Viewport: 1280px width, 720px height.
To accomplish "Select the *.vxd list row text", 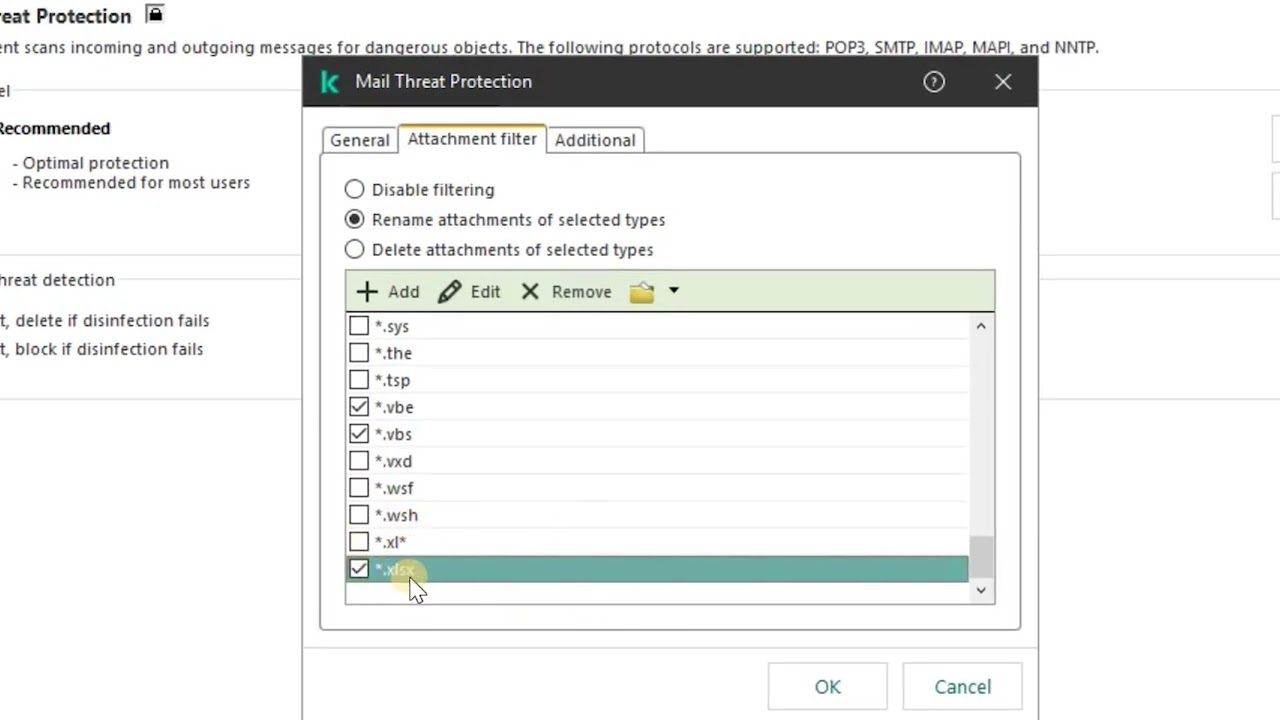I will point(393,461).
